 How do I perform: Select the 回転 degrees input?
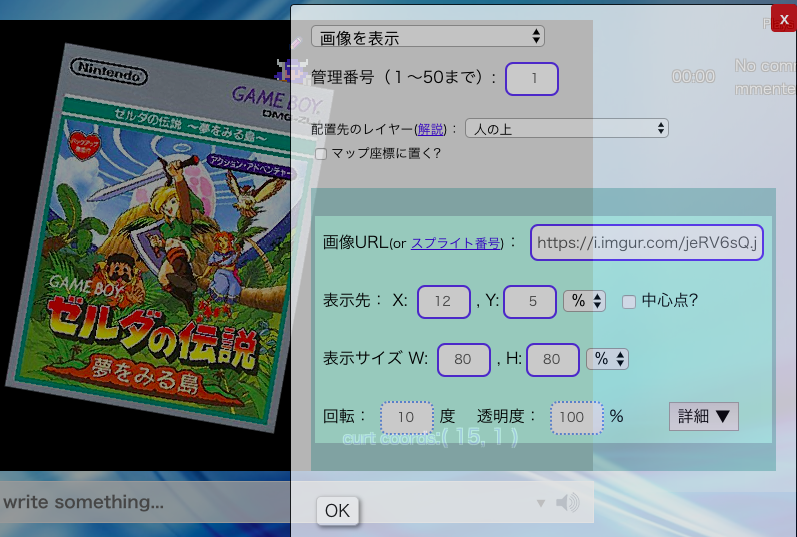tap(407, 417)
